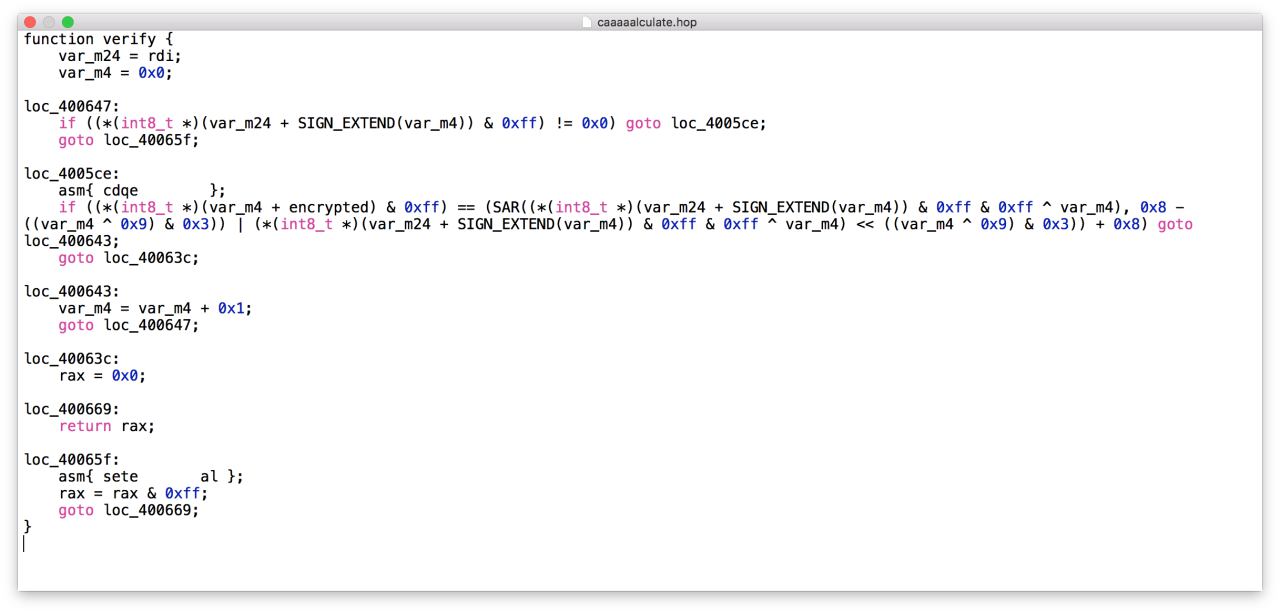
Task: Click the 'return rax;' line
Action: pos(107,426)
